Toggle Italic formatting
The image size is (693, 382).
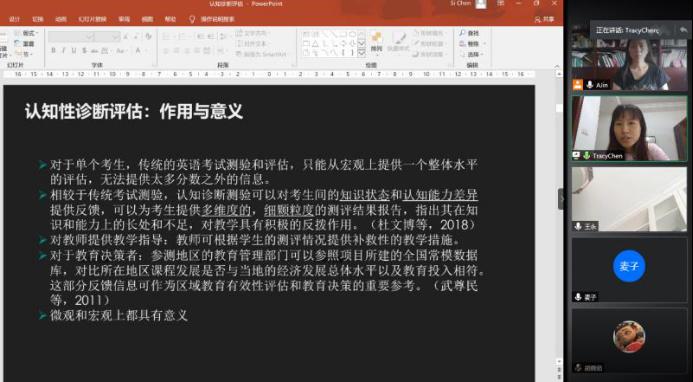63,51
